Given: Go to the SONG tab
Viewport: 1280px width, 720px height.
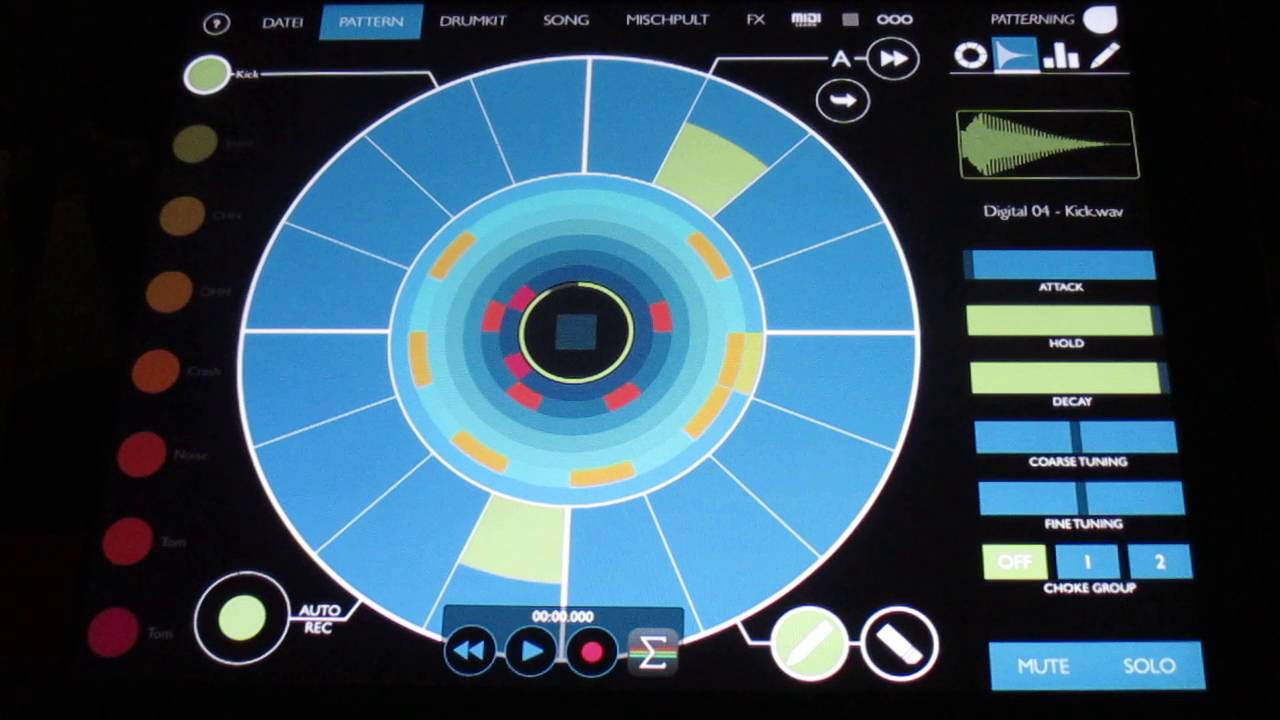Looking at the screenshot, I should click(566, 20).
